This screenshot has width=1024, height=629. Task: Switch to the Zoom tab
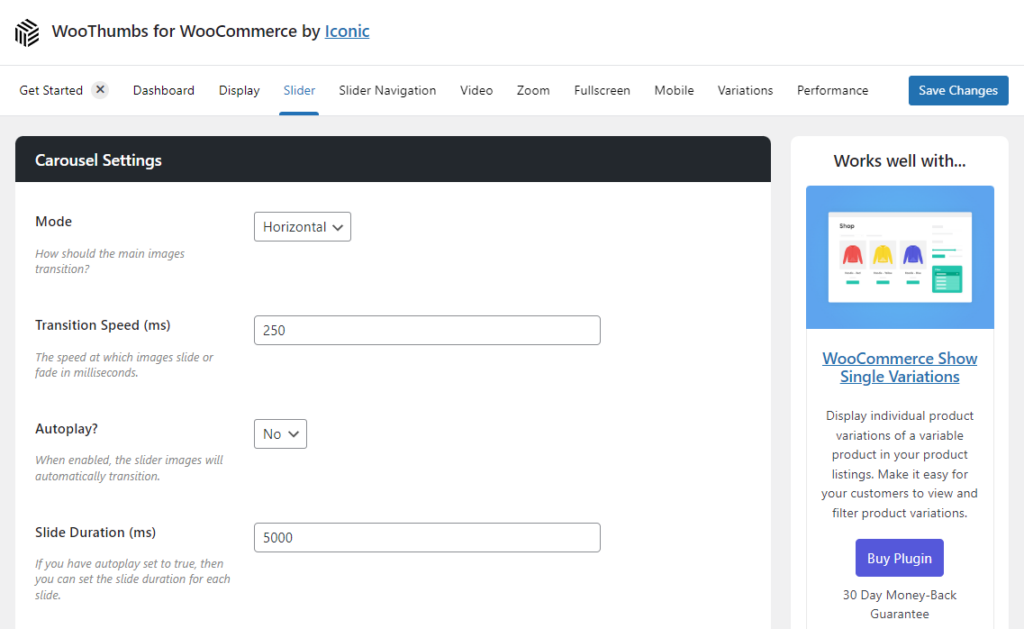[x=533, y=90]
